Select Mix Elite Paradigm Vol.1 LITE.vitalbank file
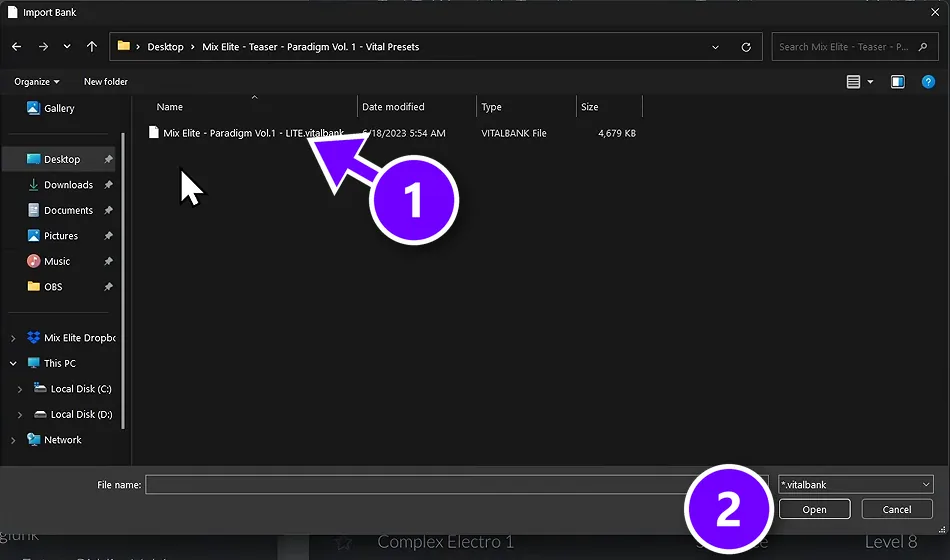The image size is (950, 560). pos(247,133)
